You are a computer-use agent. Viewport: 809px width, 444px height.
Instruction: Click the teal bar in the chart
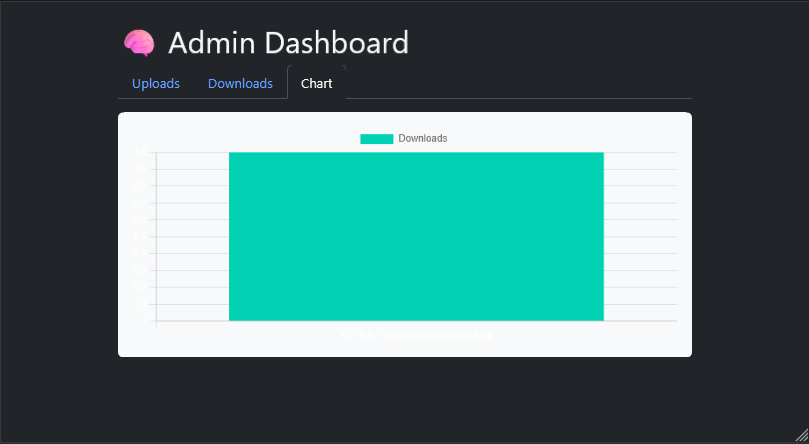(x=416, y=236)
